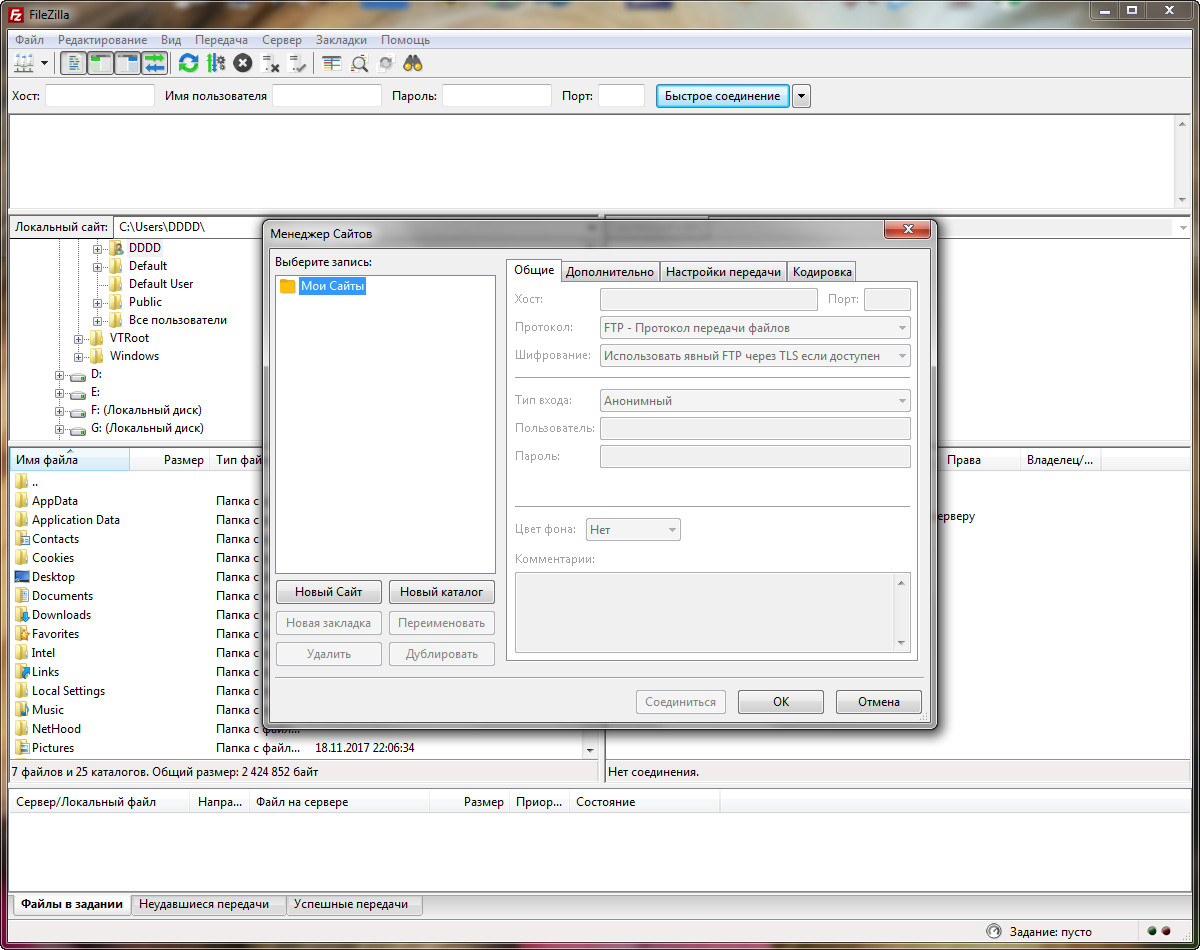Screen dimensions: 1200x950
Task: Open the Протокол dropdown
Action: 755,327
